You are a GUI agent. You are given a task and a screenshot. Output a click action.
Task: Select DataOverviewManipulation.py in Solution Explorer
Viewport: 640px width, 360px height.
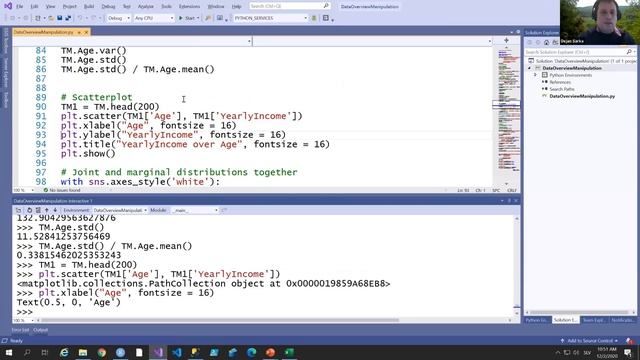tap(582, 96)
